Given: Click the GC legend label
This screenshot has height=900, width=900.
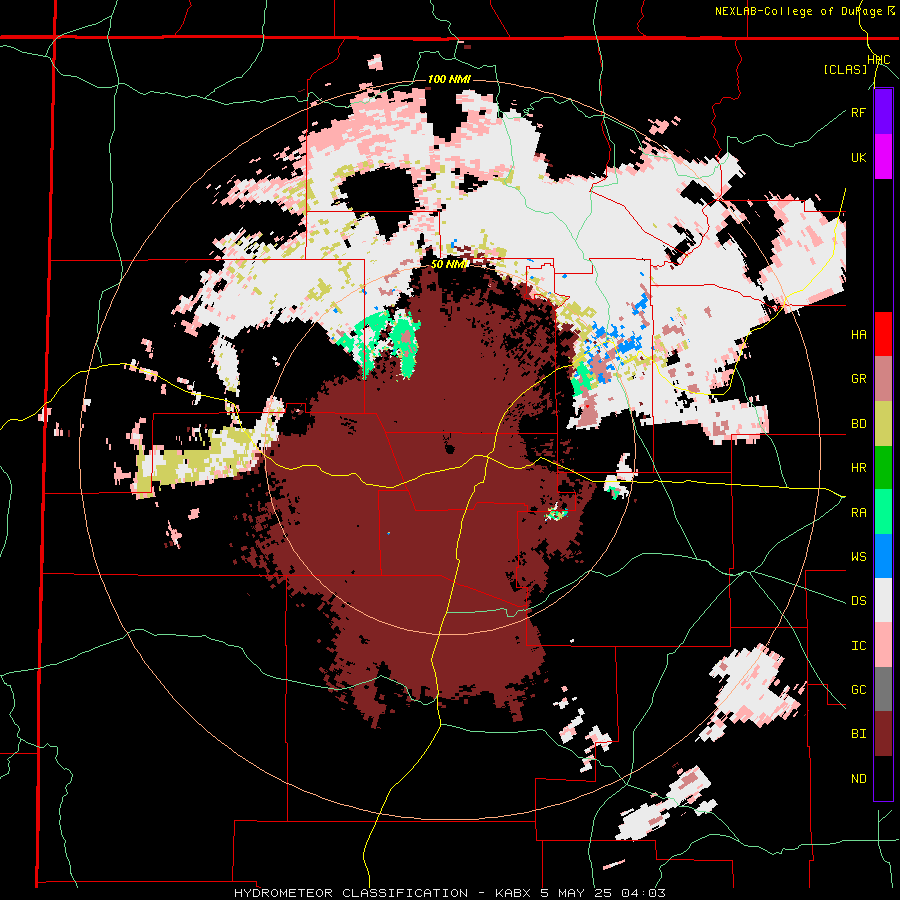Looking at the screenshot, I should pyautogui.click(x=858, y=690).
